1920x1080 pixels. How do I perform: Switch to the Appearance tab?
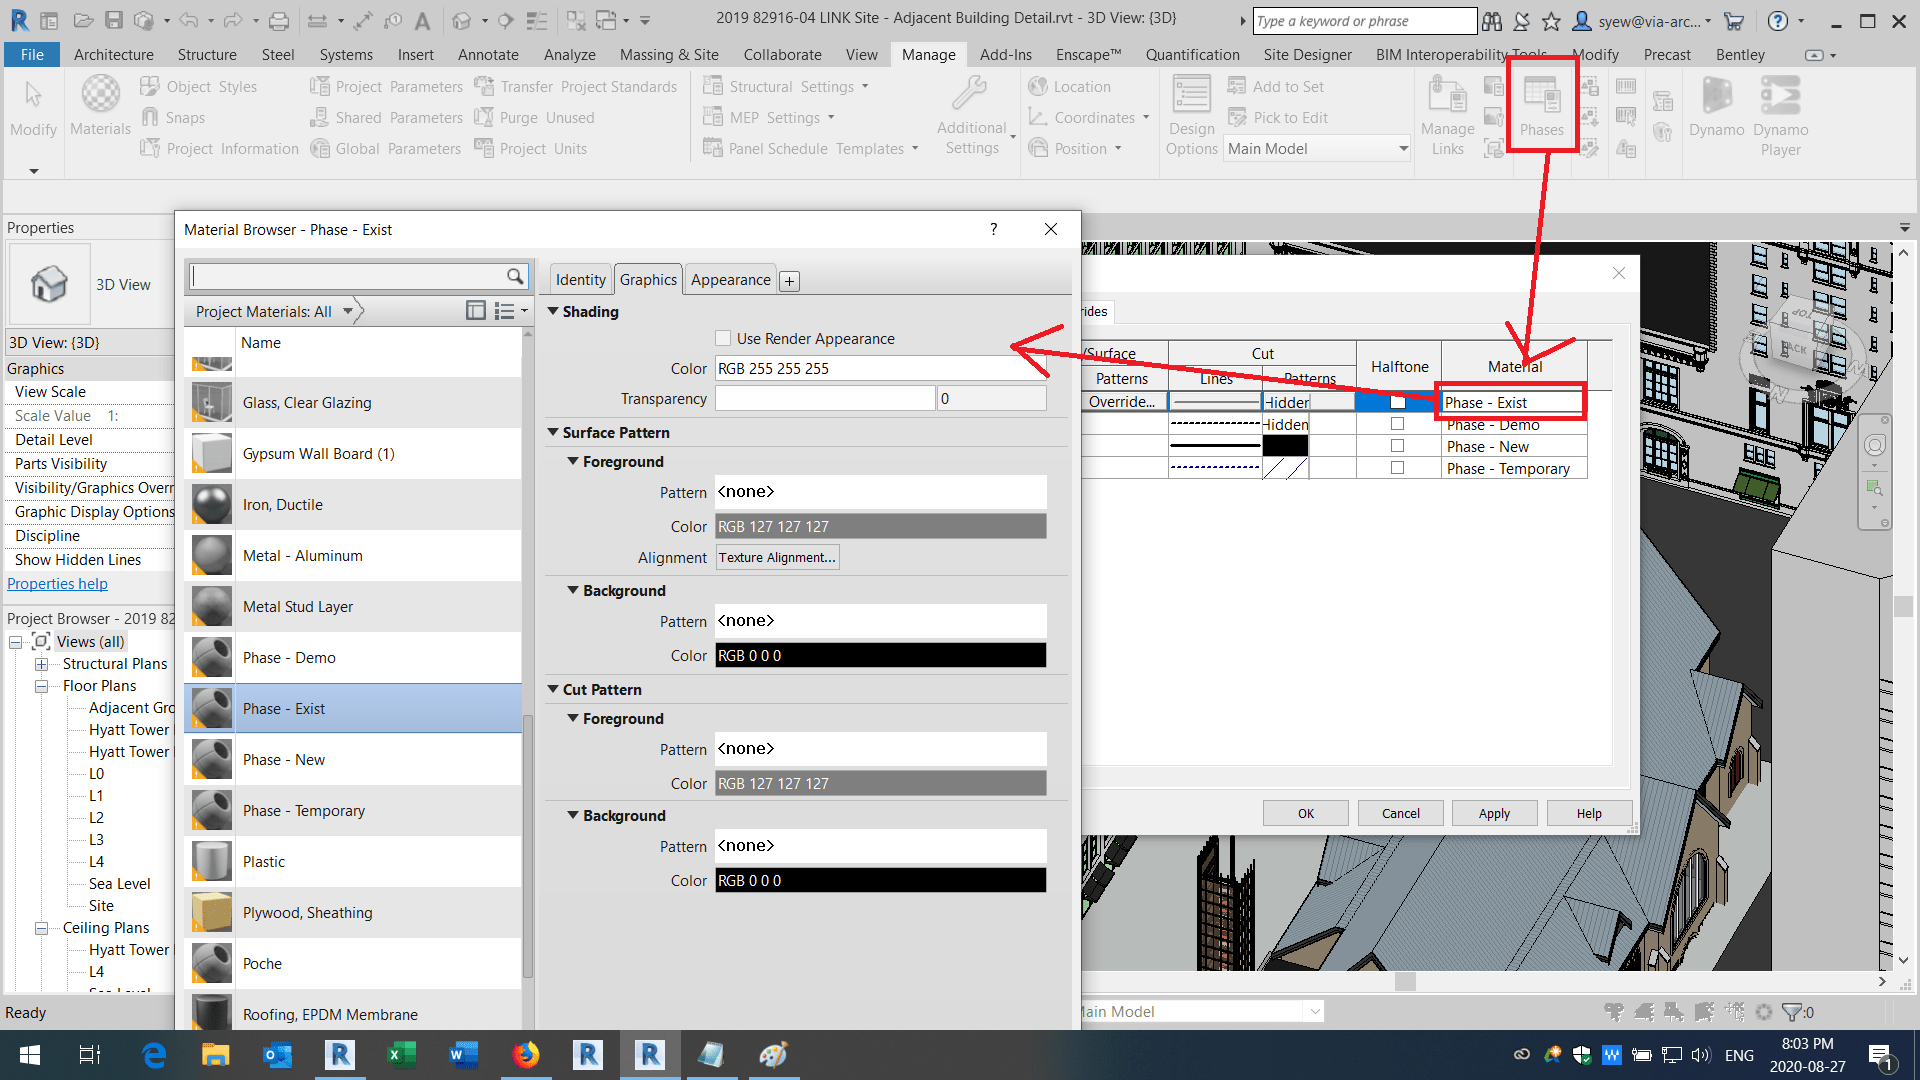point(730,280)
